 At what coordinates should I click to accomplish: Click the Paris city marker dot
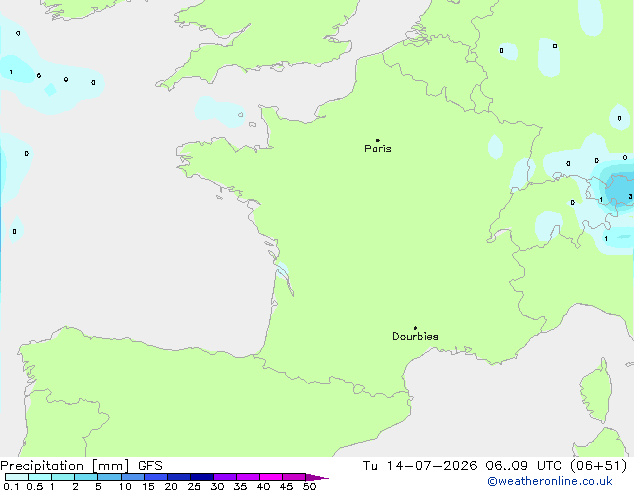[378, 140]
